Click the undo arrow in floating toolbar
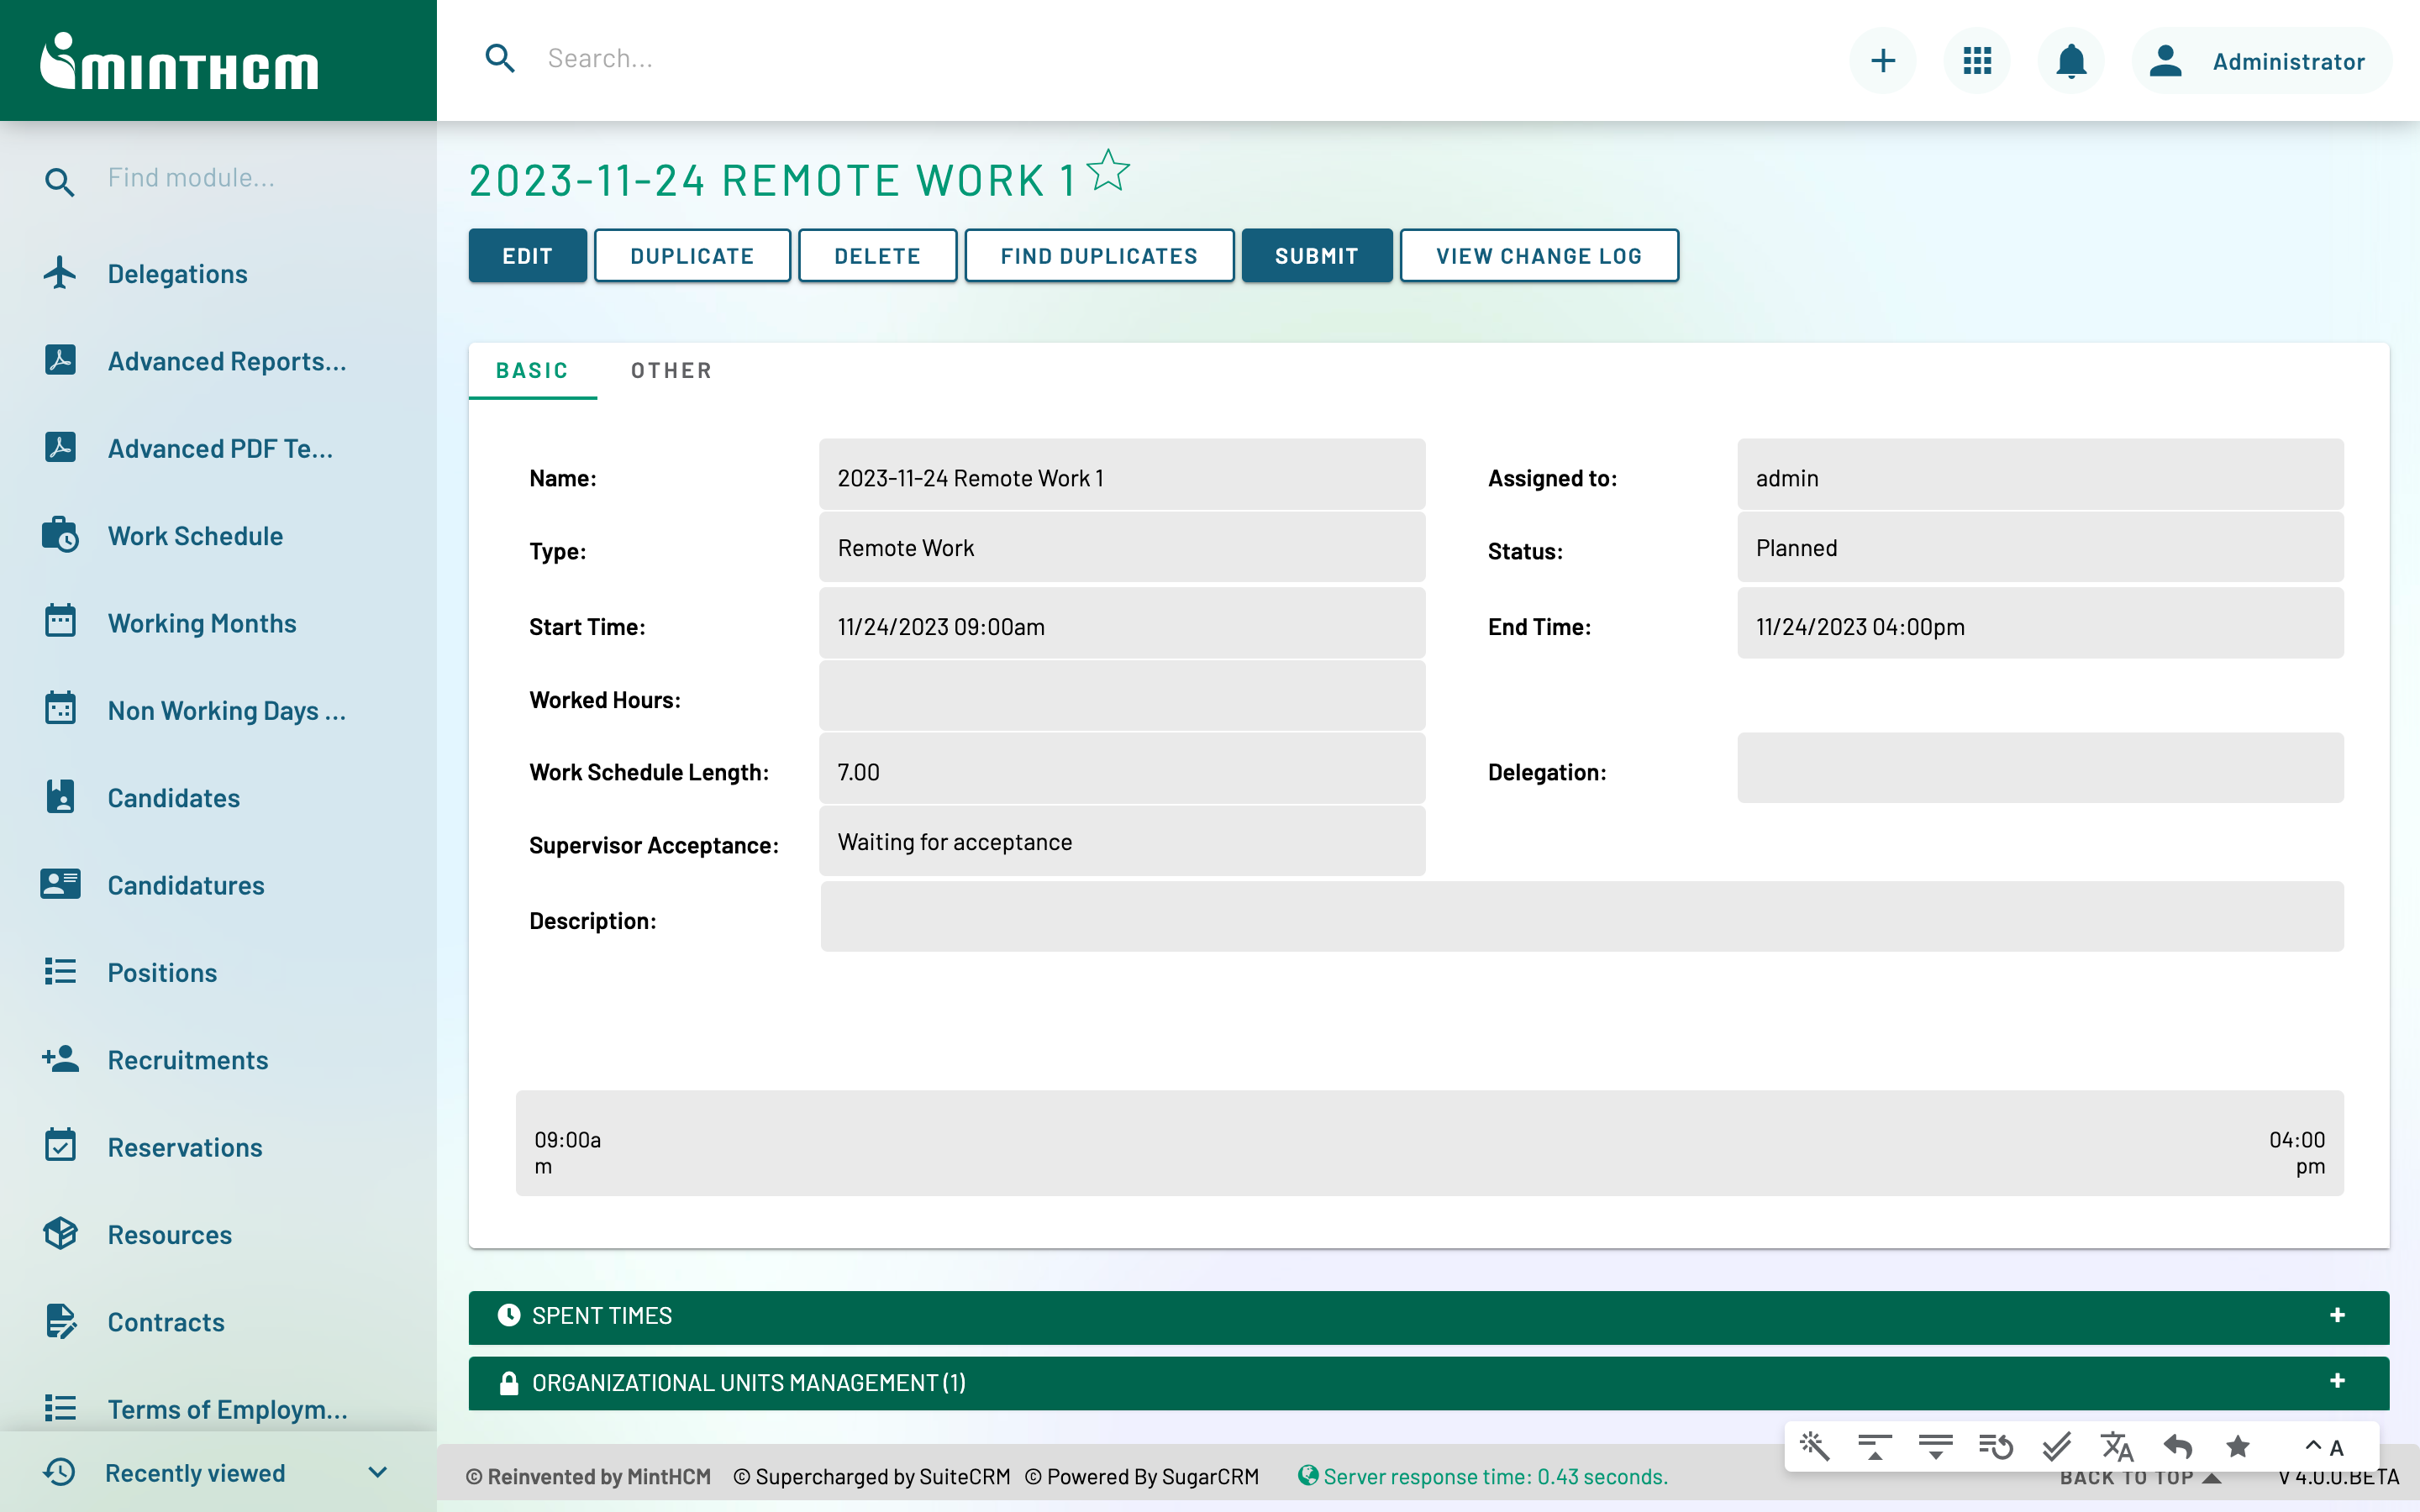Image resolution: width=2420 pixels, height=1512 pixels. coord(2177,1446)
